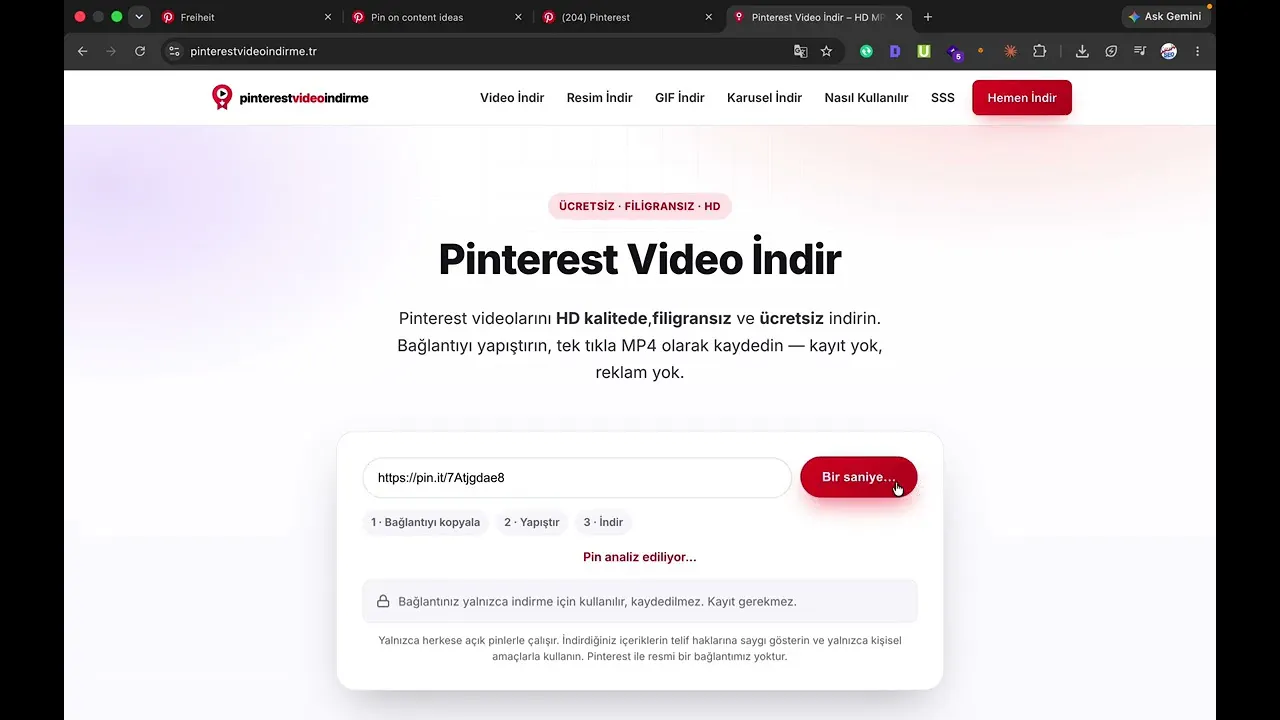Open SSS nav item

[943, 98]
